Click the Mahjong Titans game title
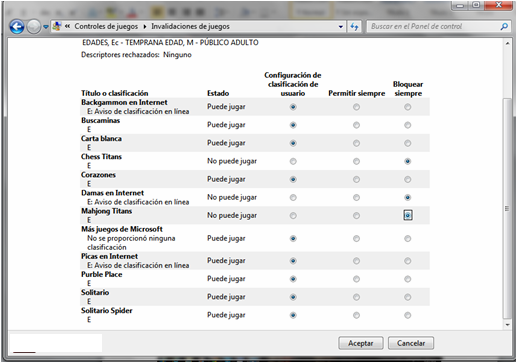Image resolution: width=517 pixels, height=363 pixels. pyautogui.click(x=107, y=211)
